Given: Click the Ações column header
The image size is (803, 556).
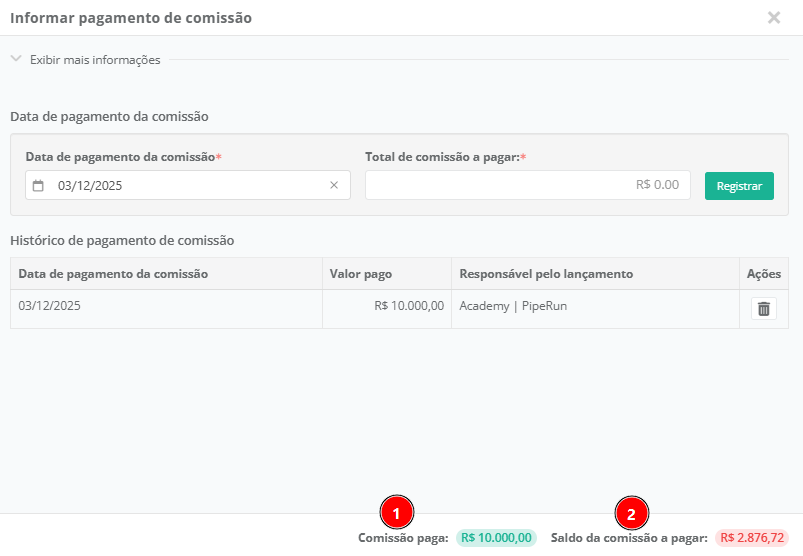Looking at the screenshot, I should click(763, 274).
